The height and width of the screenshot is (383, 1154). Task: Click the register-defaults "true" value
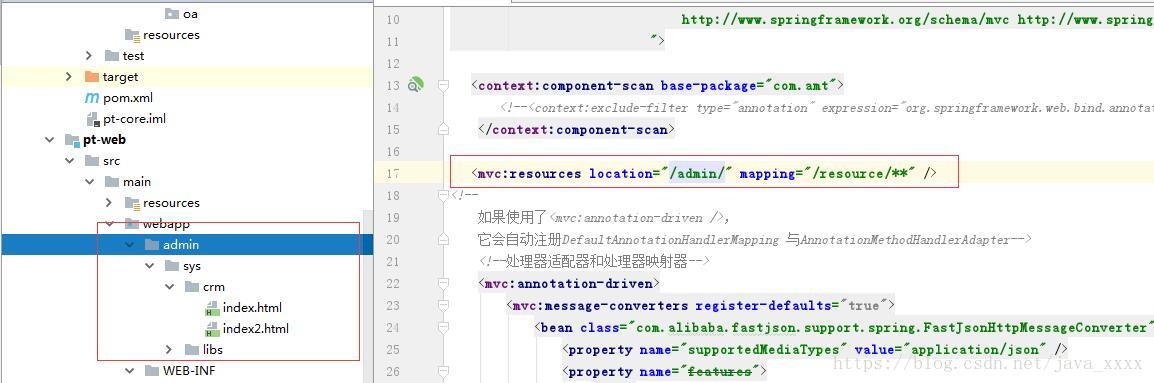(x=864, y=305)
